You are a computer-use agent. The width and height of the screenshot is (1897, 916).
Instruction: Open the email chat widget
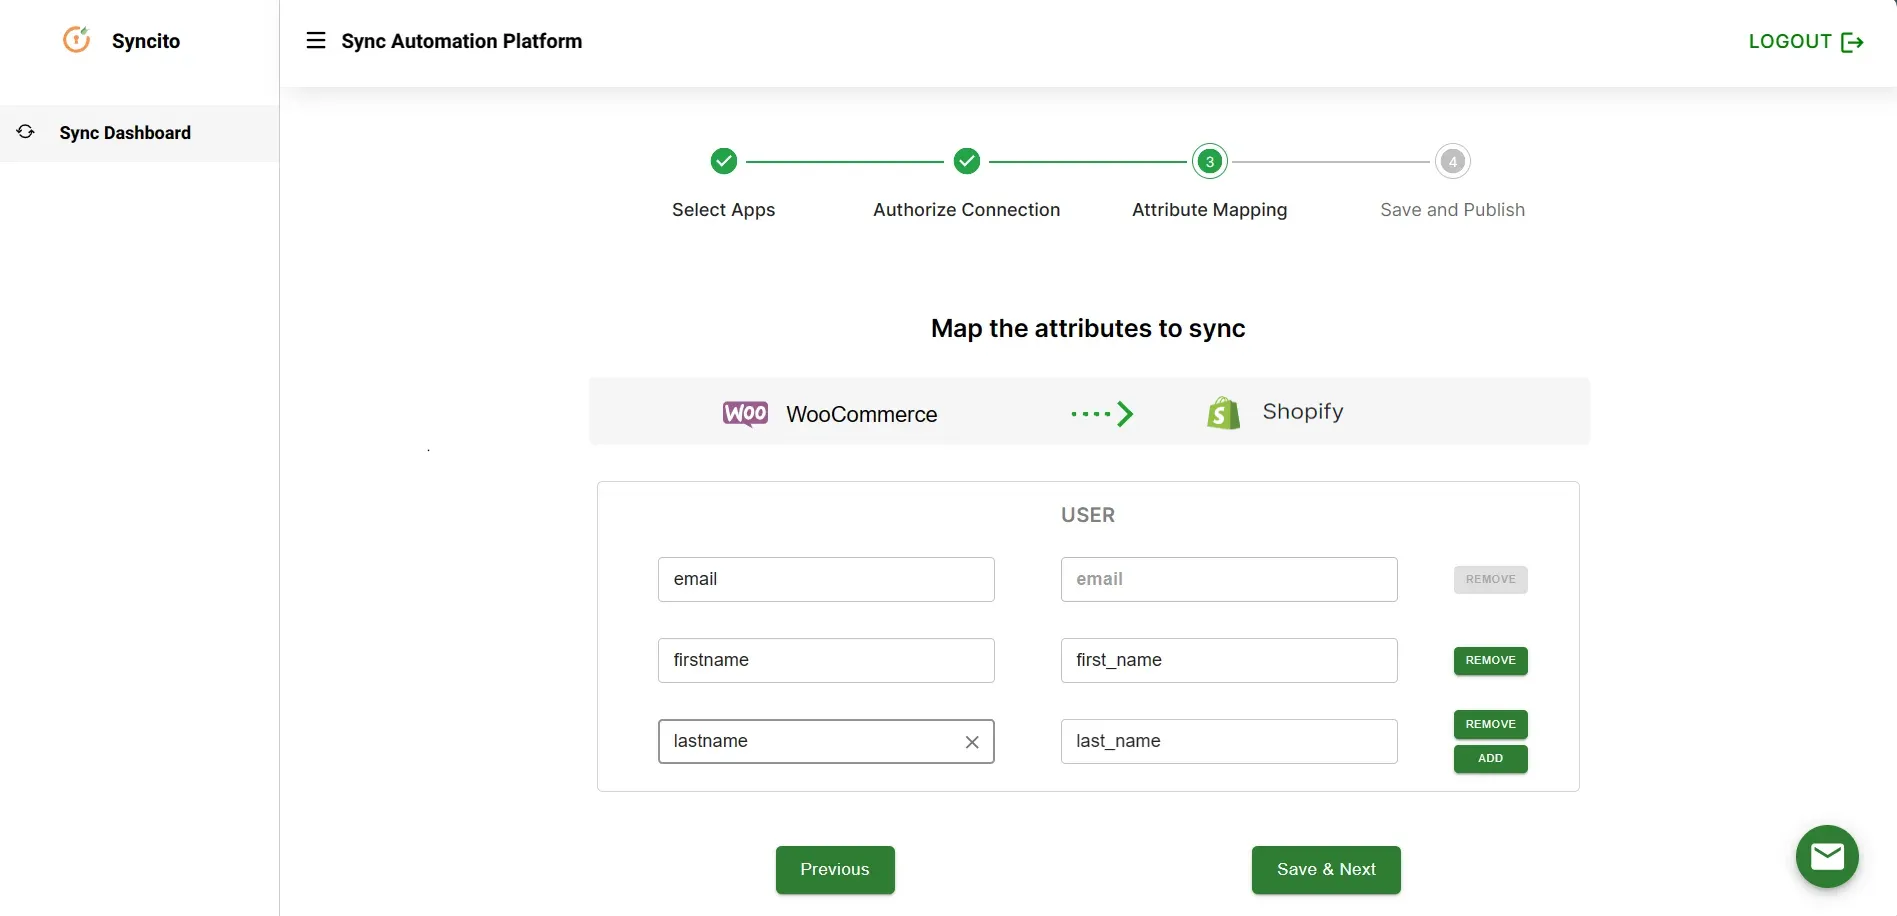coord(1827,856)
